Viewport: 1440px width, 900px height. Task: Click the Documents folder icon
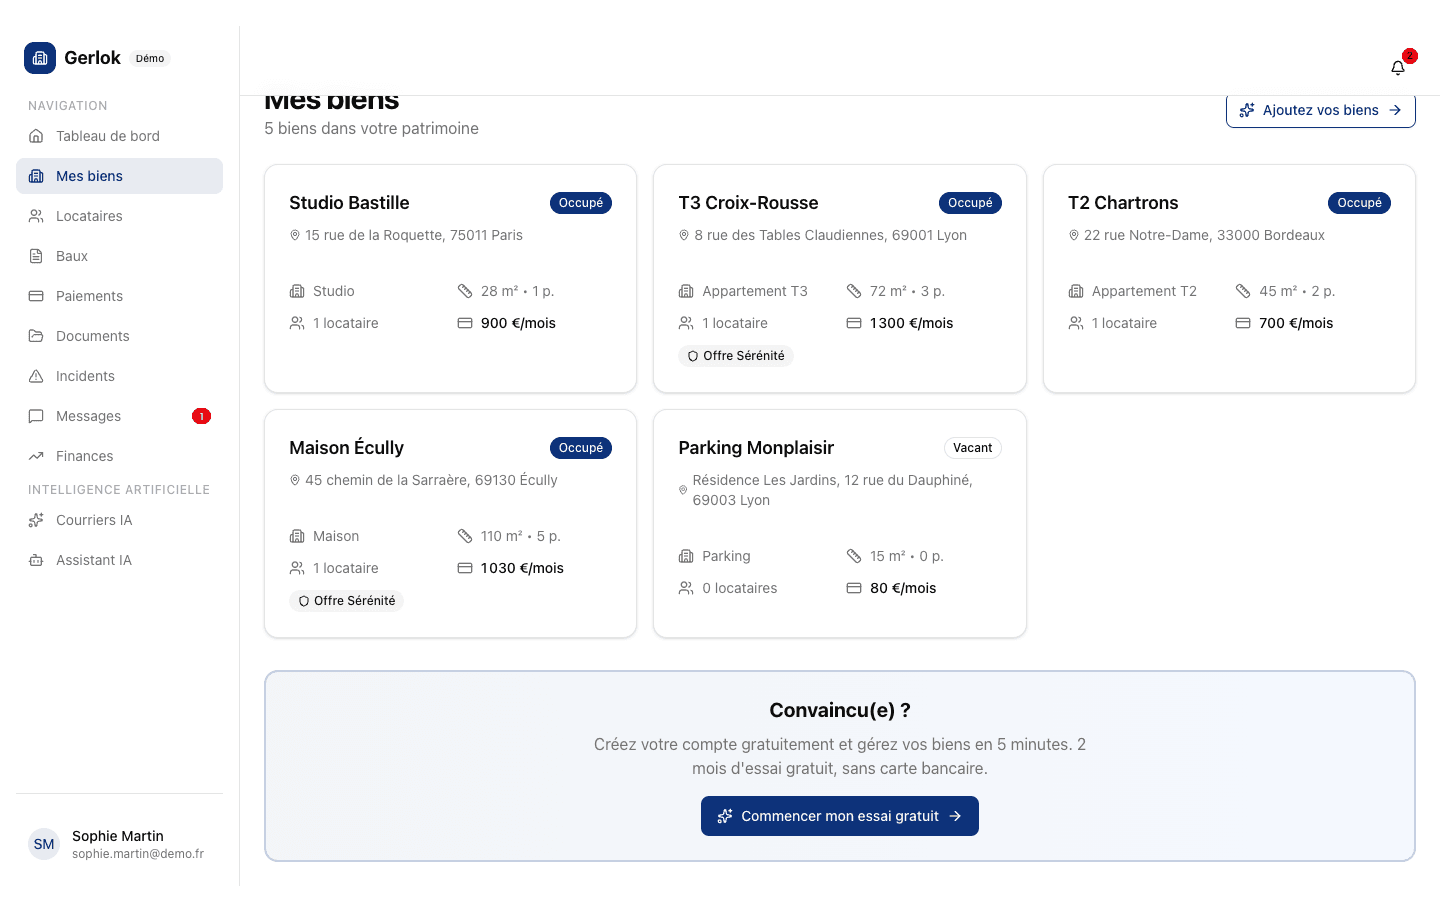(x=36, y=336)
